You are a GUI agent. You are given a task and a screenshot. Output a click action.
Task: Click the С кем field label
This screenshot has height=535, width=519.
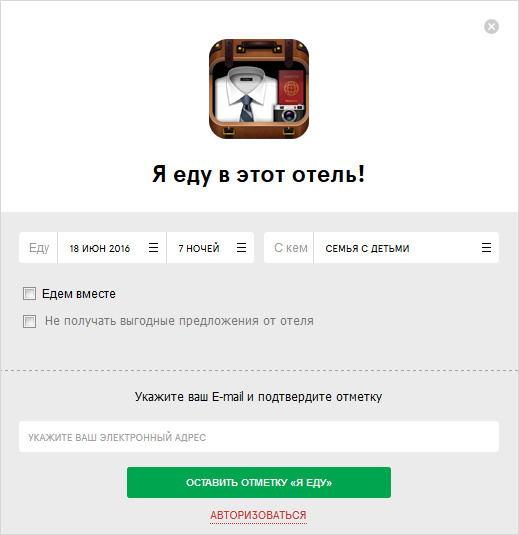(291, 248)
